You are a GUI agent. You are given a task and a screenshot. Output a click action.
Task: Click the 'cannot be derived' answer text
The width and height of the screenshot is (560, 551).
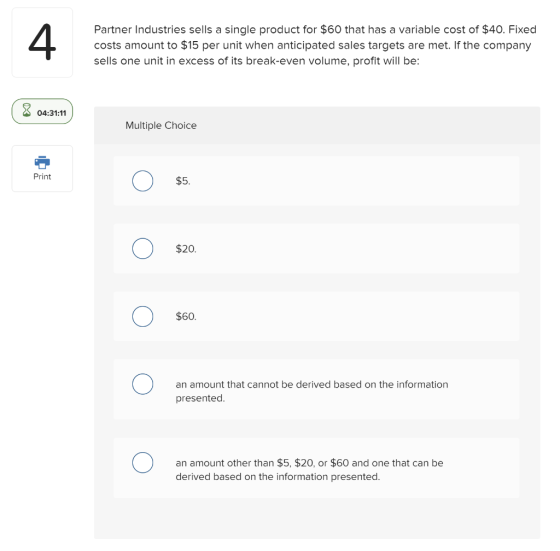[x=312, y=391]
